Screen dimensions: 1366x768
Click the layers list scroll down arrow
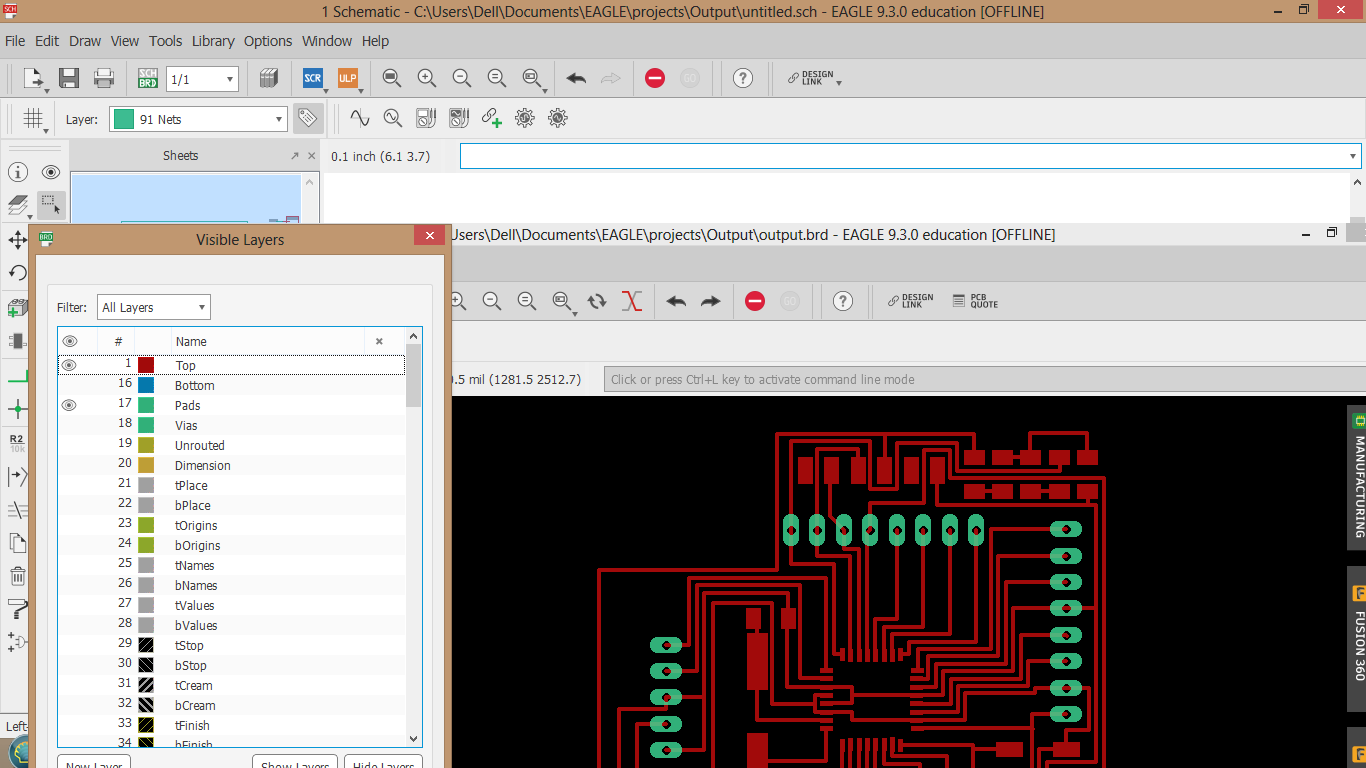coord(414,738)
